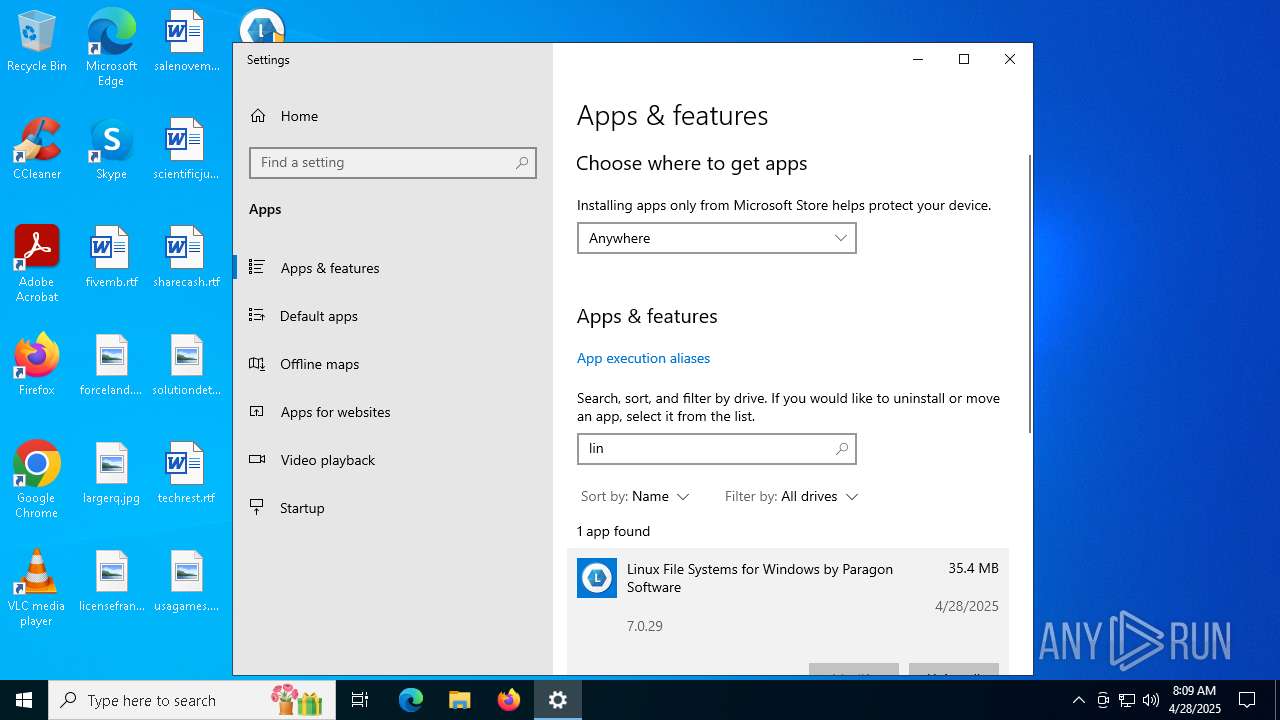Open Video playback settings
Image resolution: width=1280 pixels, height=720 pixels.
pos(392,460)
